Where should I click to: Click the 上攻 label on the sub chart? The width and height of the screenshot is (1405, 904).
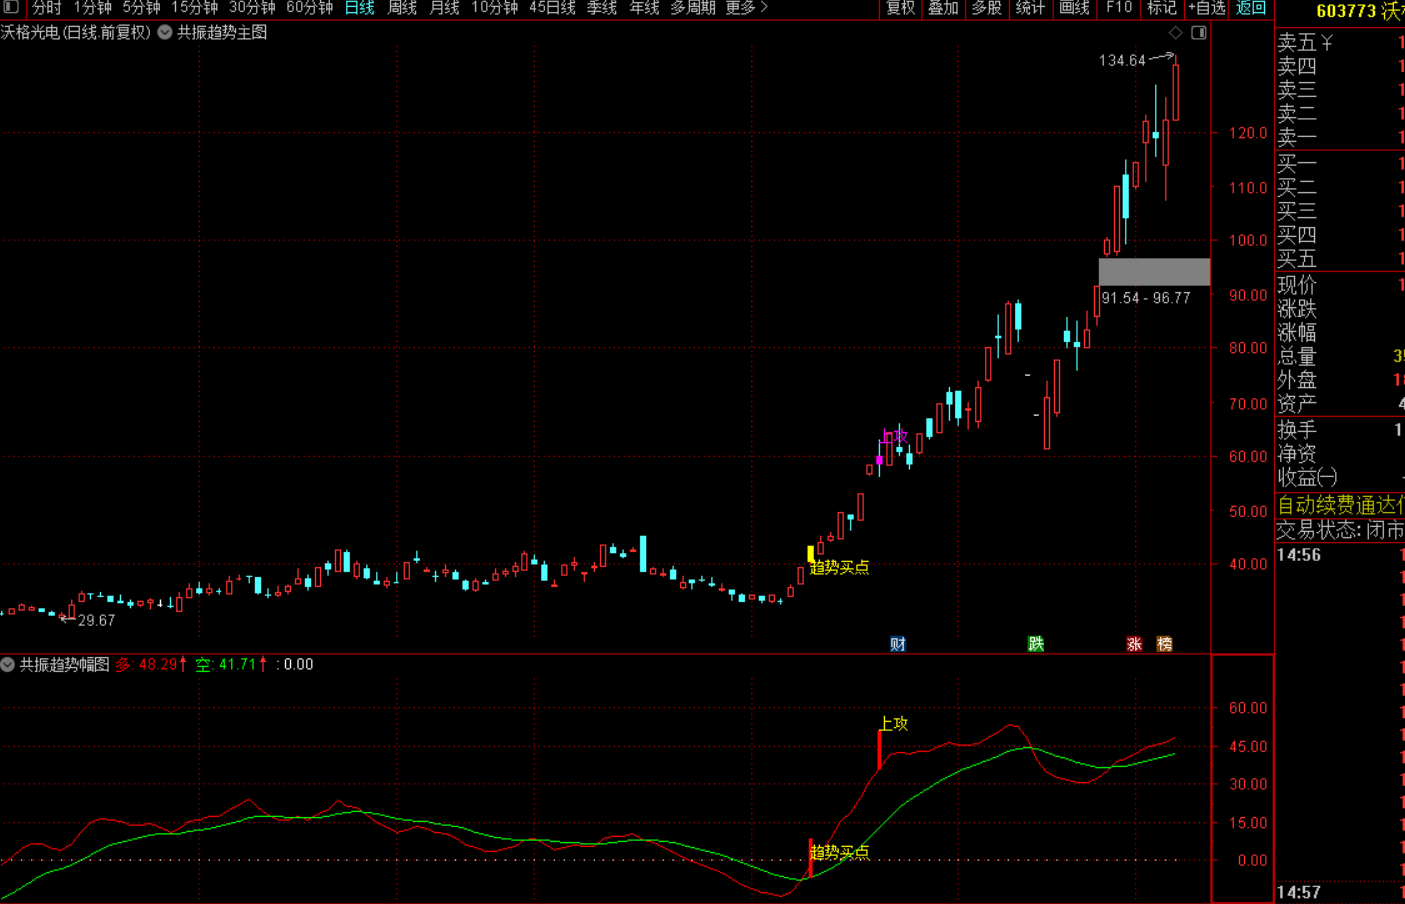point(894,723)
